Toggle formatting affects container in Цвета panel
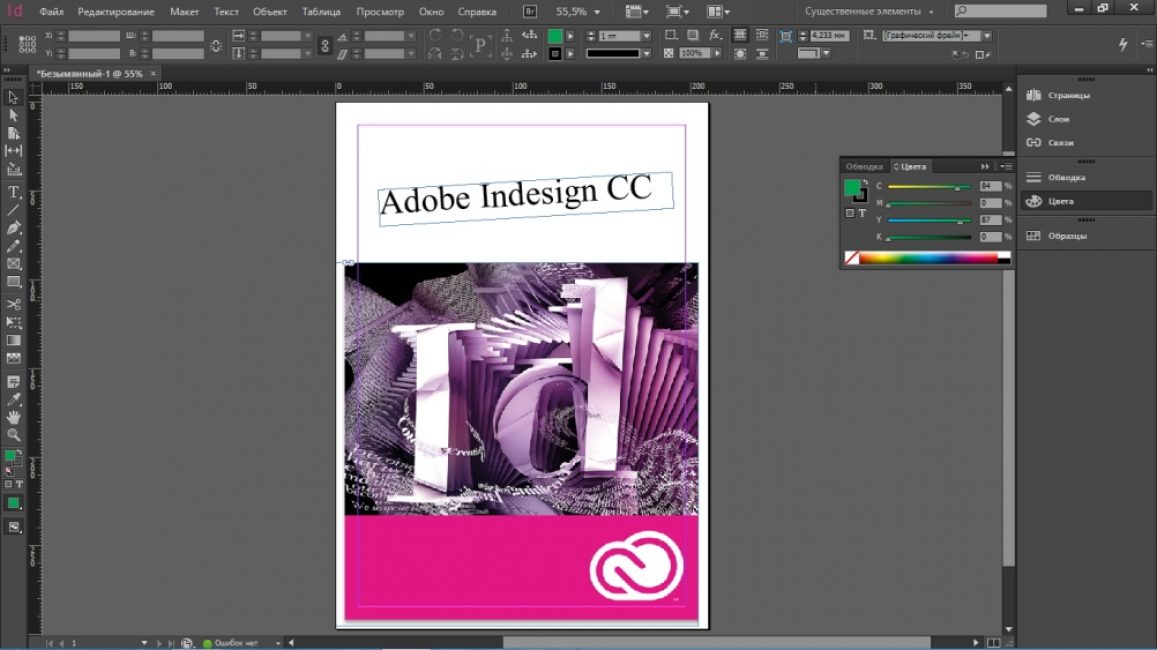This screenshot has height=650, width=1157. (850, 213)
